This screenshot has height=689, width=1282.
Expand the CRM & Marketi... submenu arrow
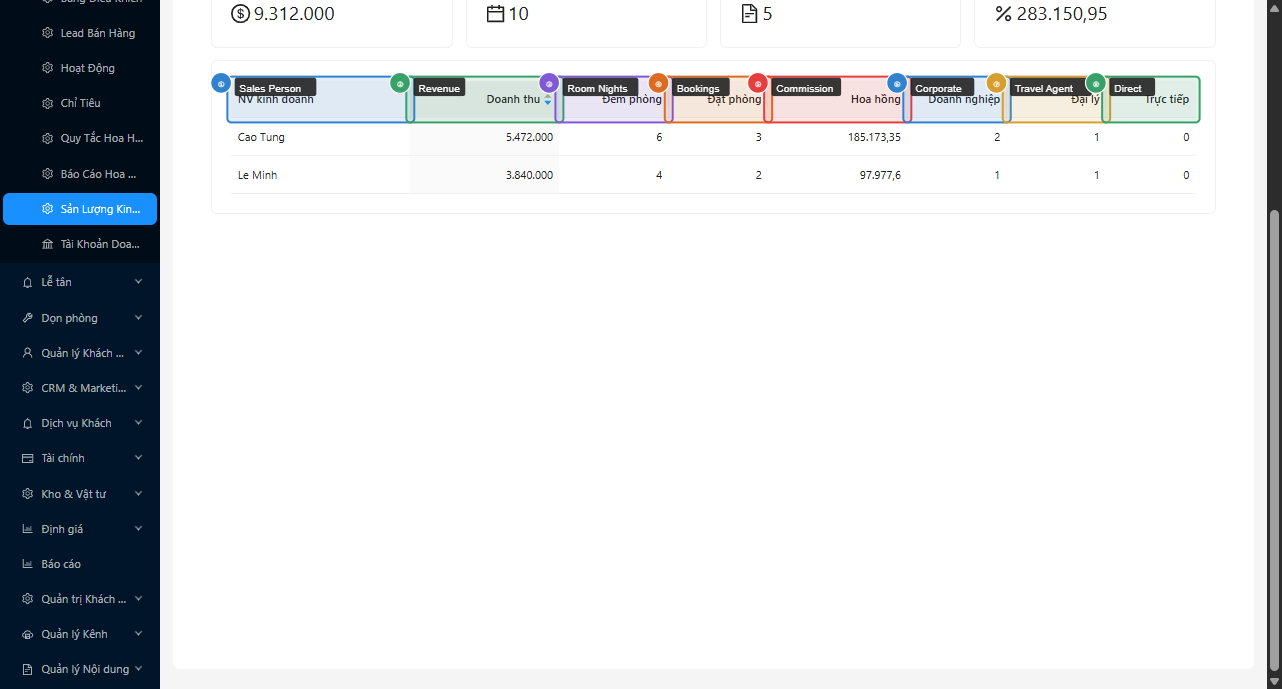click(x=138, y=387)
